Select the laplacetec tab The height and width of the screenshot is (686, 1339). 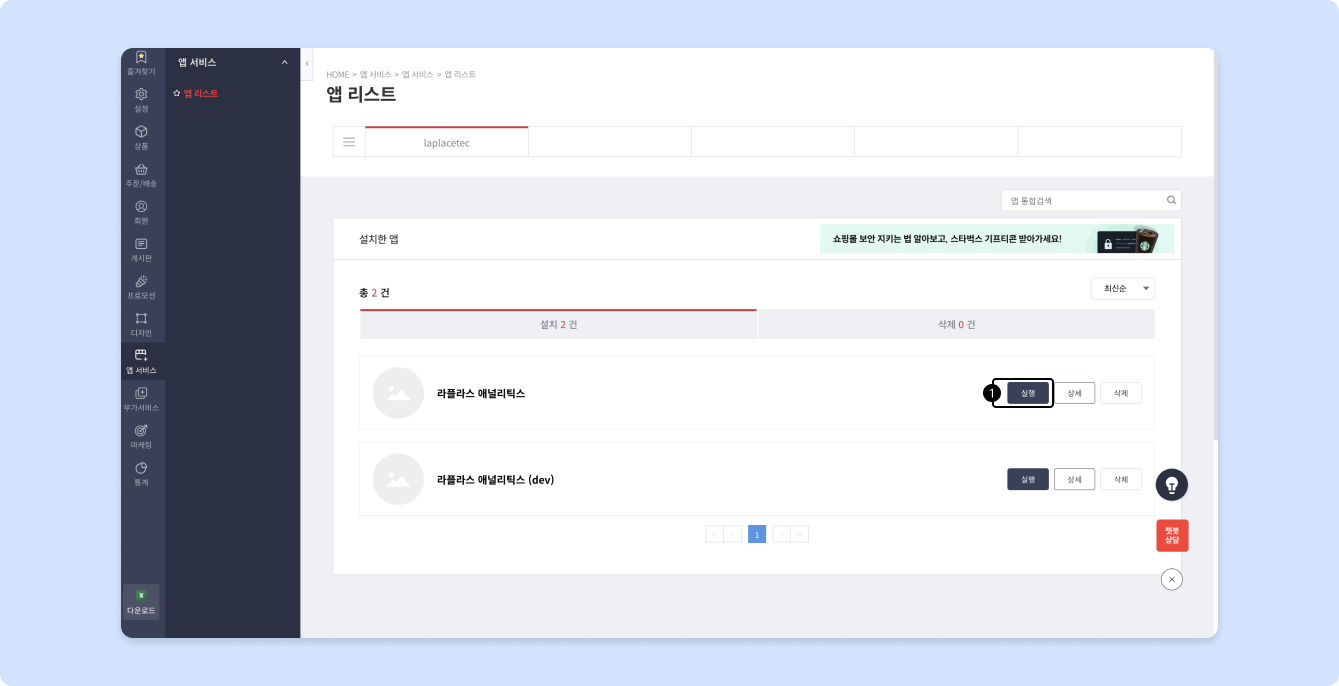pyautogui.click(x=446, y=143)
